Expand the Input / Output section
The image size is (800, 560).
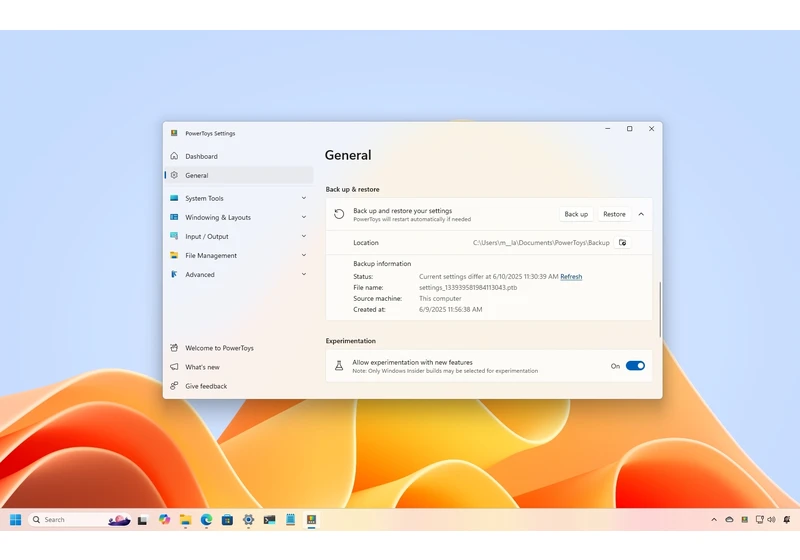pyautogui.click(x=304, y=236)
